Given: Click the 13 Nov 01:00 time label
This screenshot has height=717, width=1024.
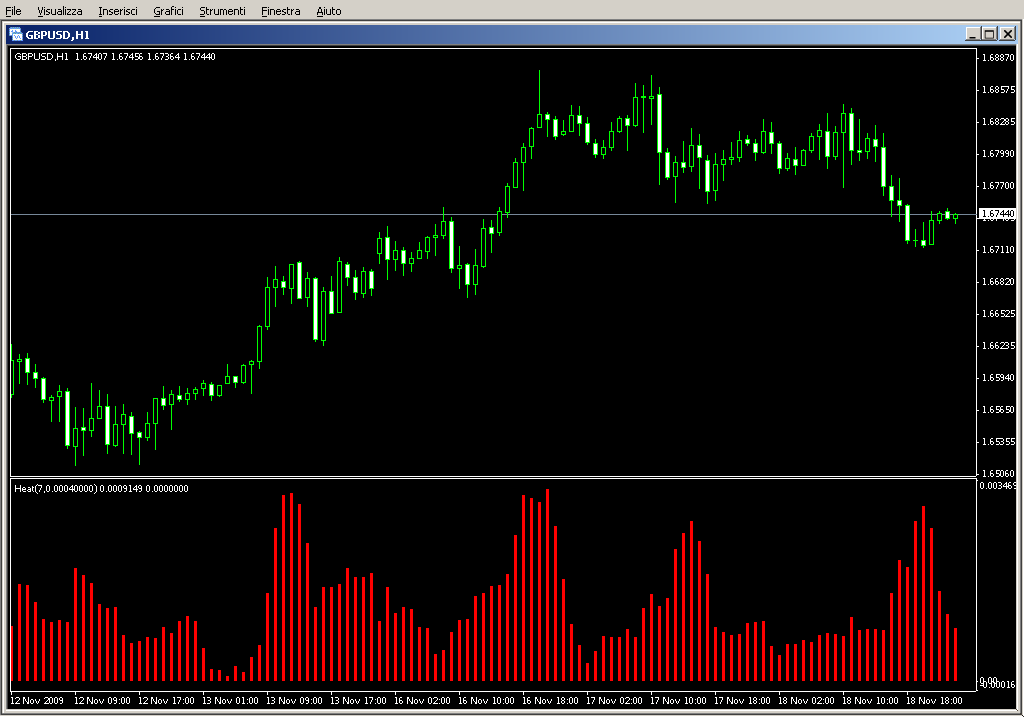Looking at the screenshot, I should click(x=230, y=701).
